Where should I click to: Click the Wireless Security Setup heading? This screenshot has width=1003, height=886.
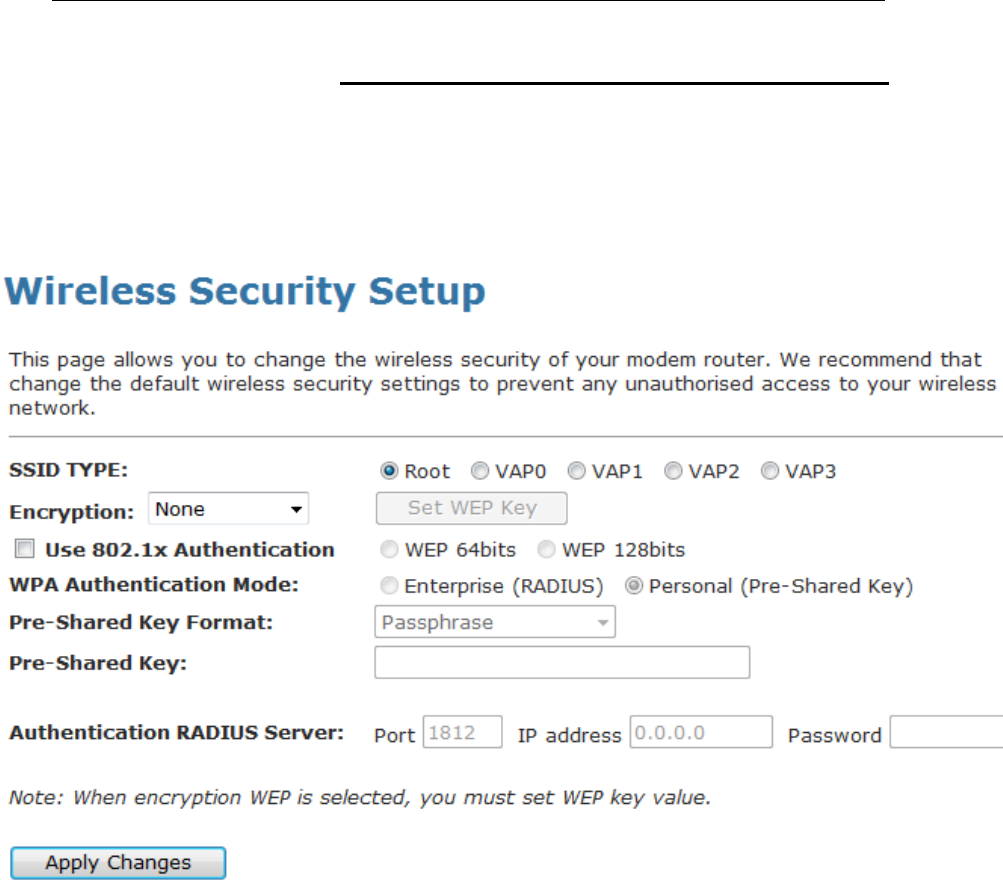click(x=246, y=294)
